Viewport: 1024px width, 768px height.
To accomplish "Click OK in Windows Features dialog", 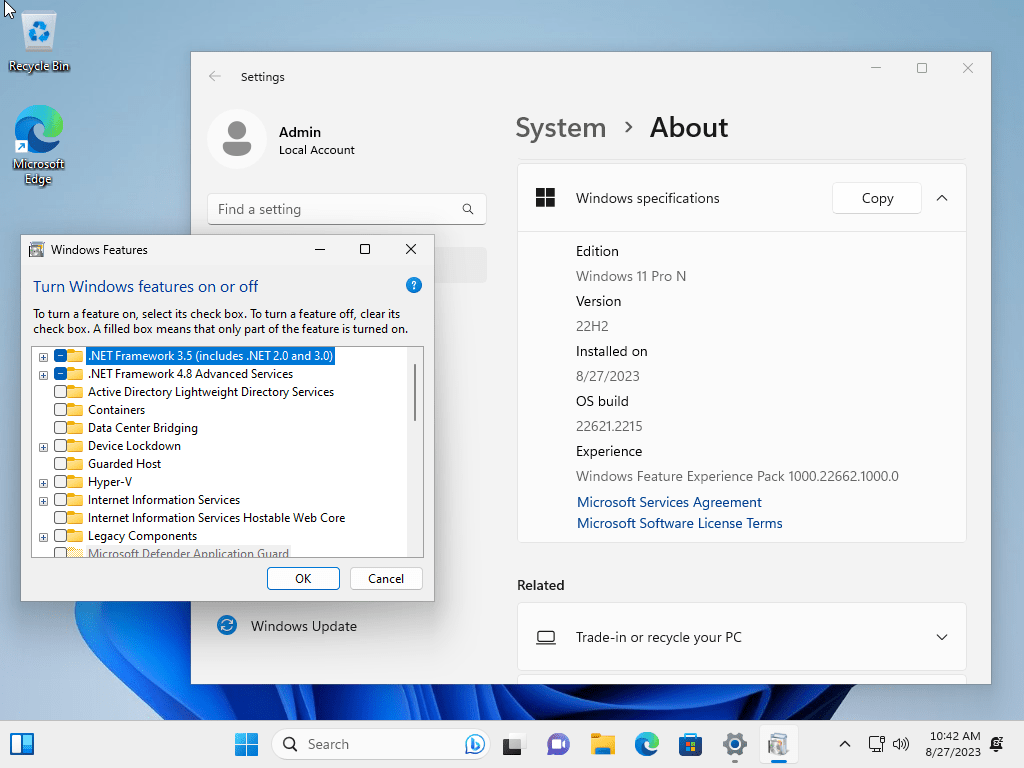I will tap(303, 579).
